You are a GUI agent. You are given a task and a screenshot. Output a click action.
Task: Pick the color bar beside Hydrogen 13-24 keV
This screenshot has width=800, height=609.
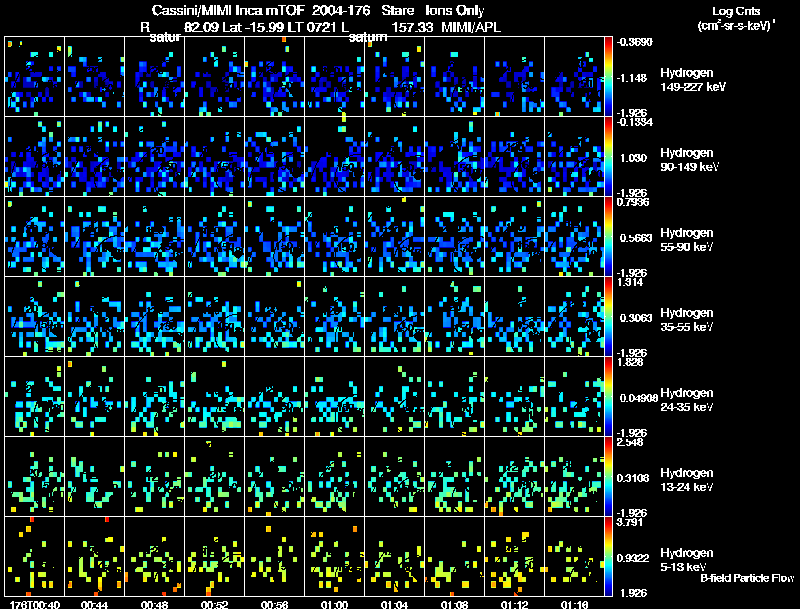click(608, 477)
